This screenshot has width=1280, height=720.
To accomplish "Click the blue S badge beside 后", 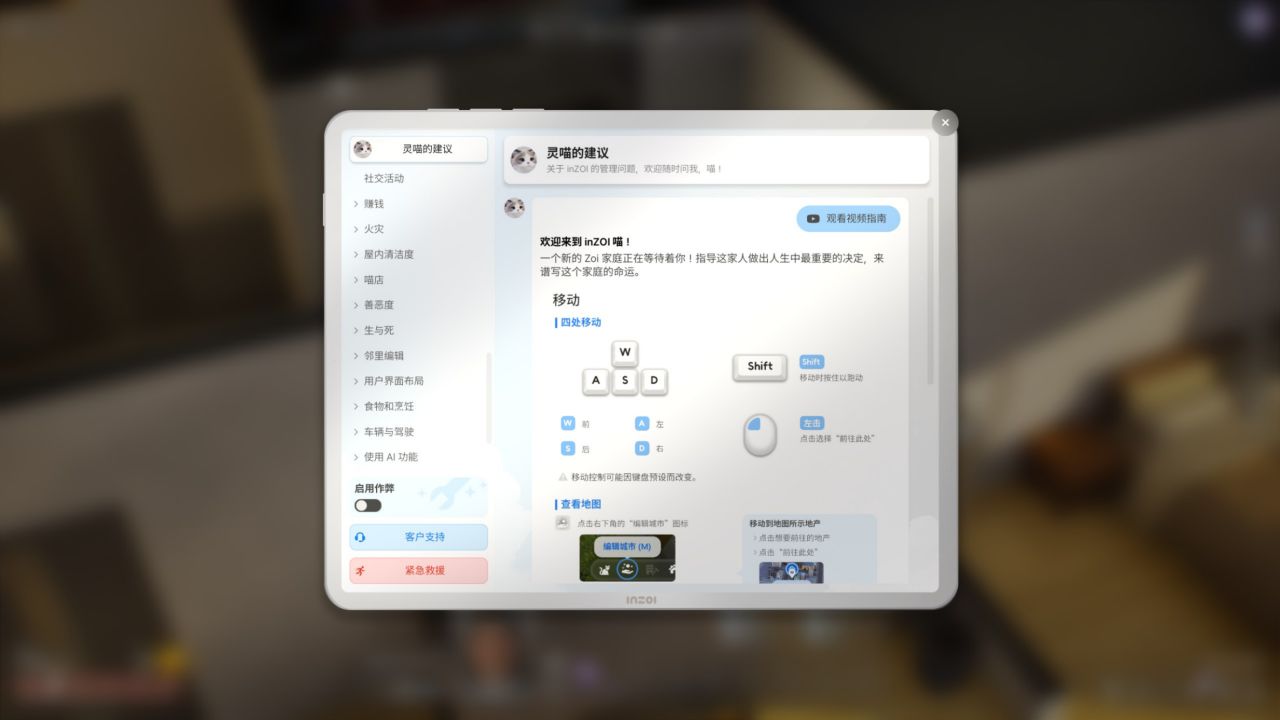I will coord(568,449).
